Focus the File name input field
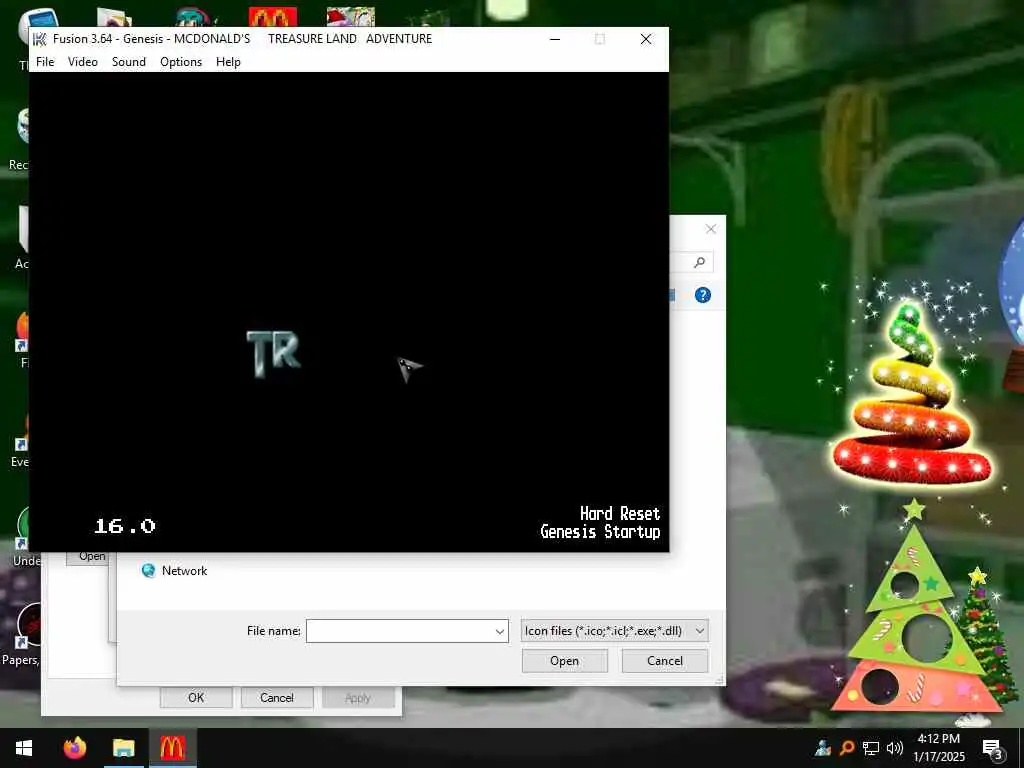This screenshot has width=1024, height=768. (x=400, y=631)
